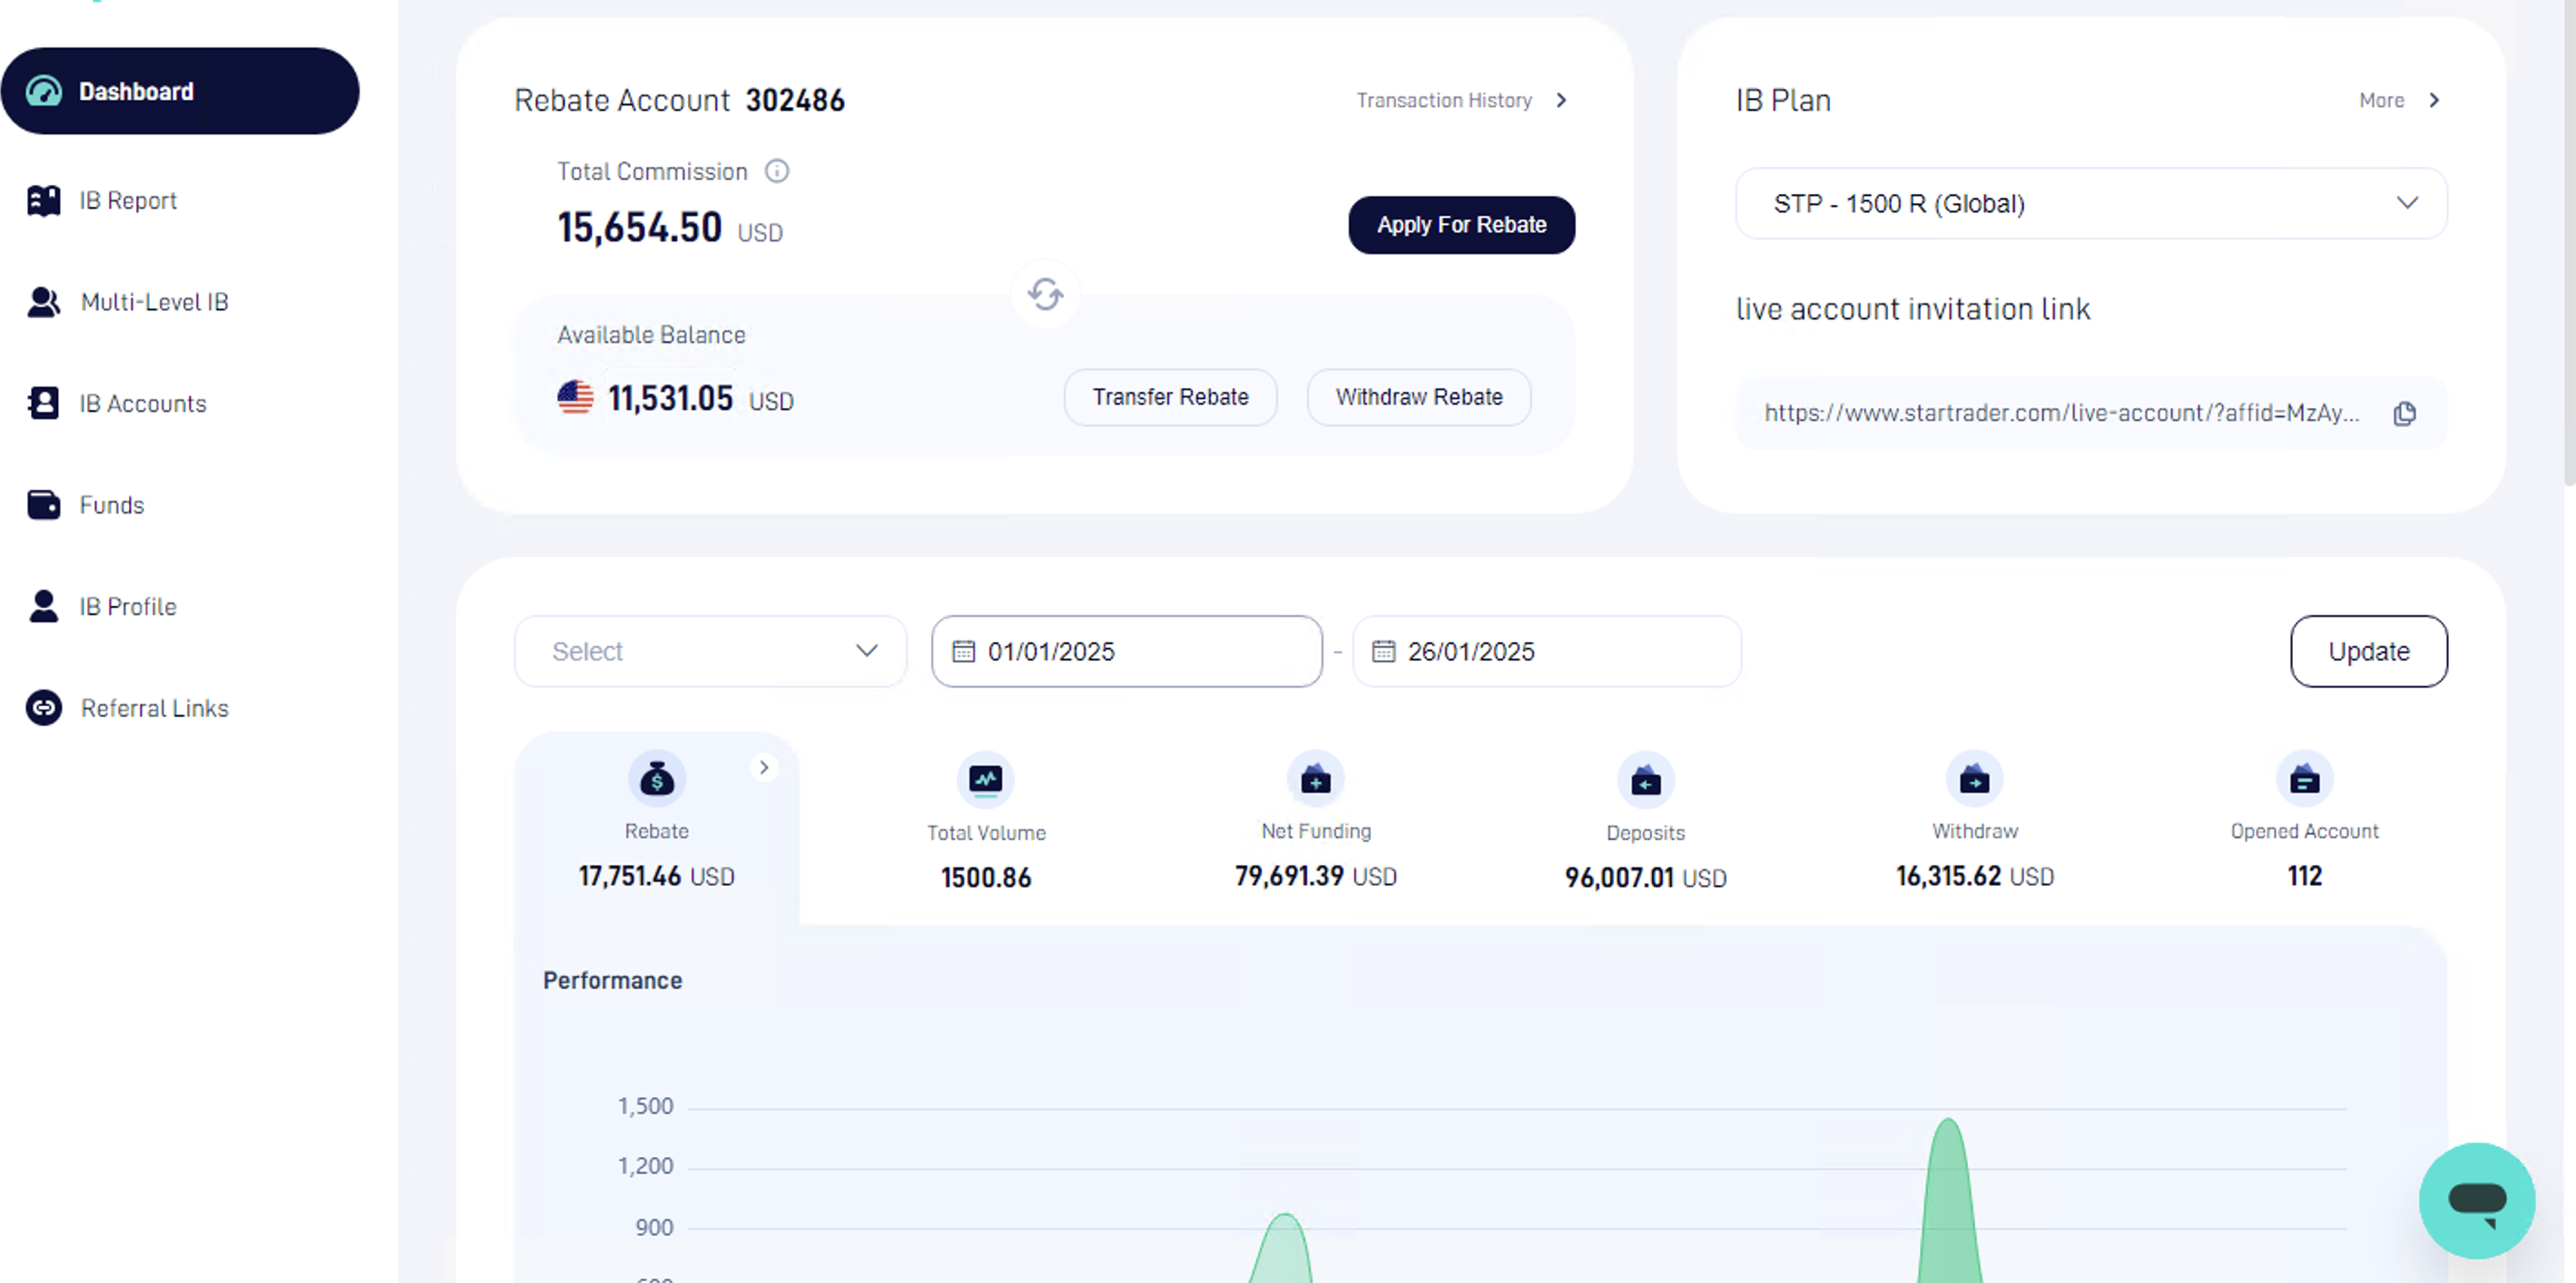This screenshot has height=1283, width=2576.
Task: Click the Update button
Action: (2368, 651)
